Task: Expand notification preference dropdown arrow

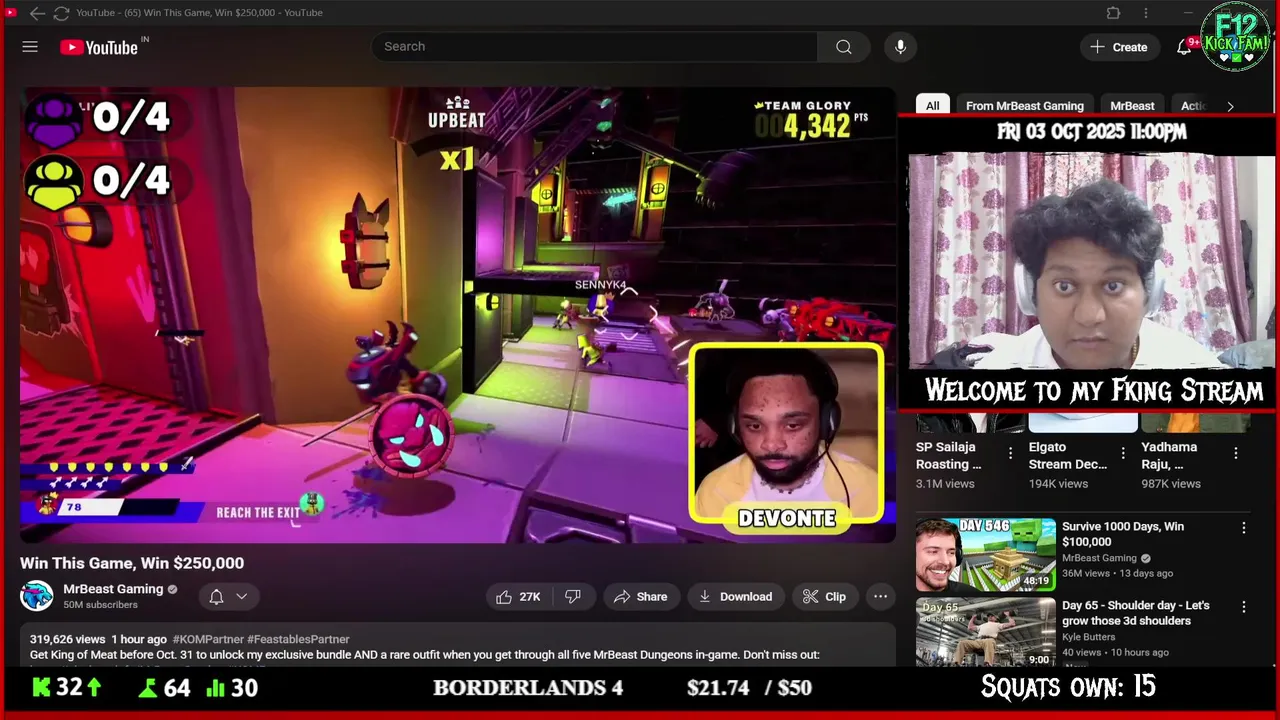Action: coord(241,597)
